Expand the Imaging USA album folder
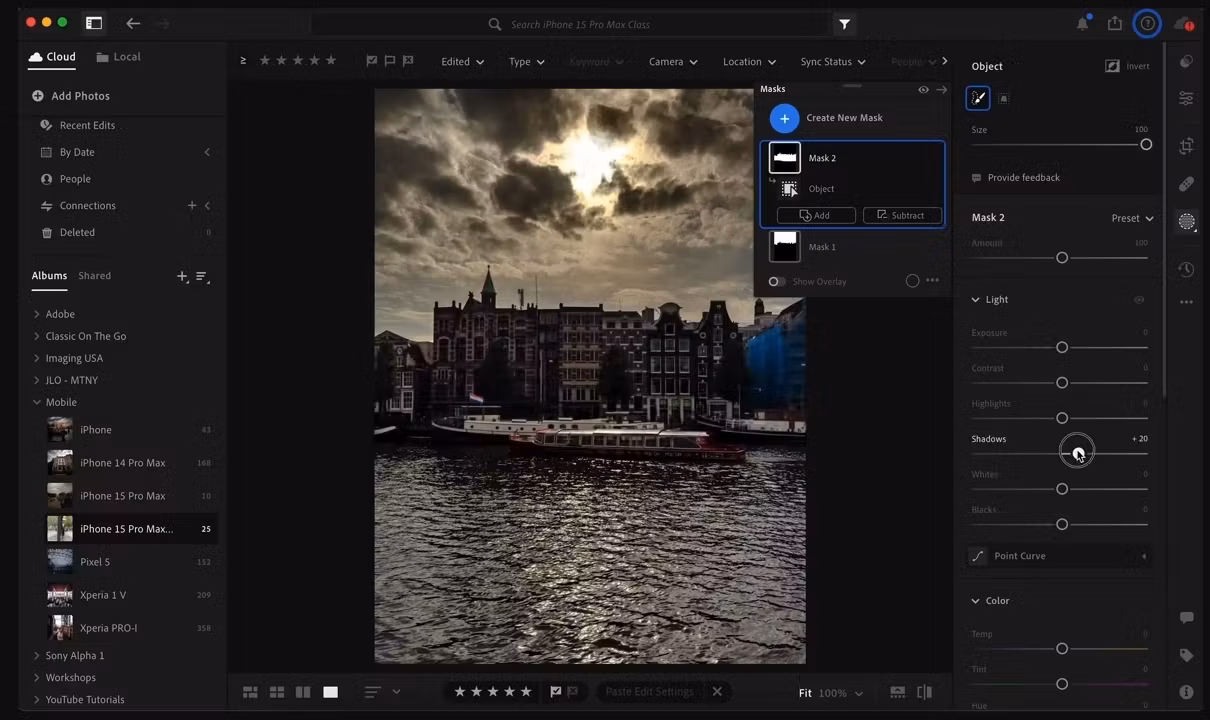Viewport: 1210px width, 720px height. coord(37,358)
